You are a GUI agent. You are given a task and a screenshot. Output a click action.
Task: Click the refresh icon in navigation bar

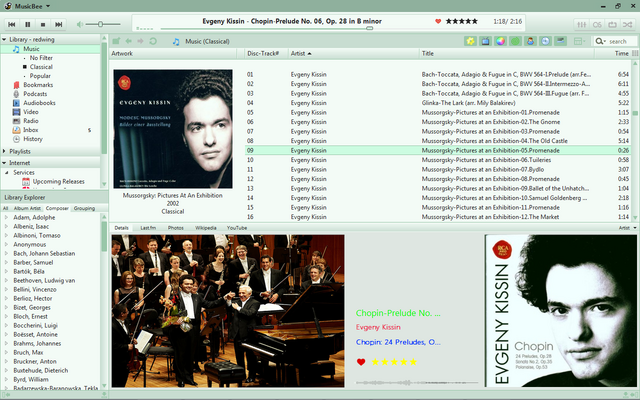tap(153, 41)
